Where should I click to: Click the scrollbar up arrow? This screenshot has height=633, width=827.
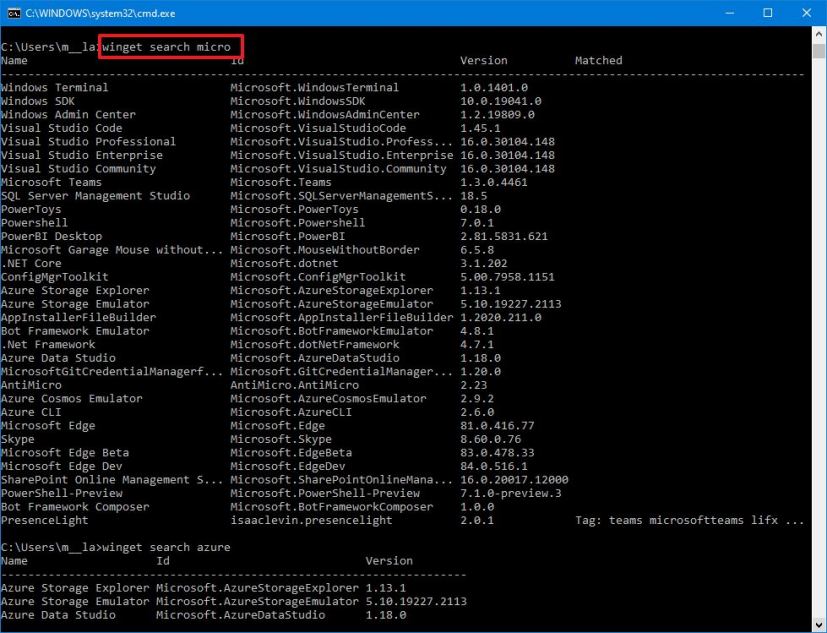(818, 32)
